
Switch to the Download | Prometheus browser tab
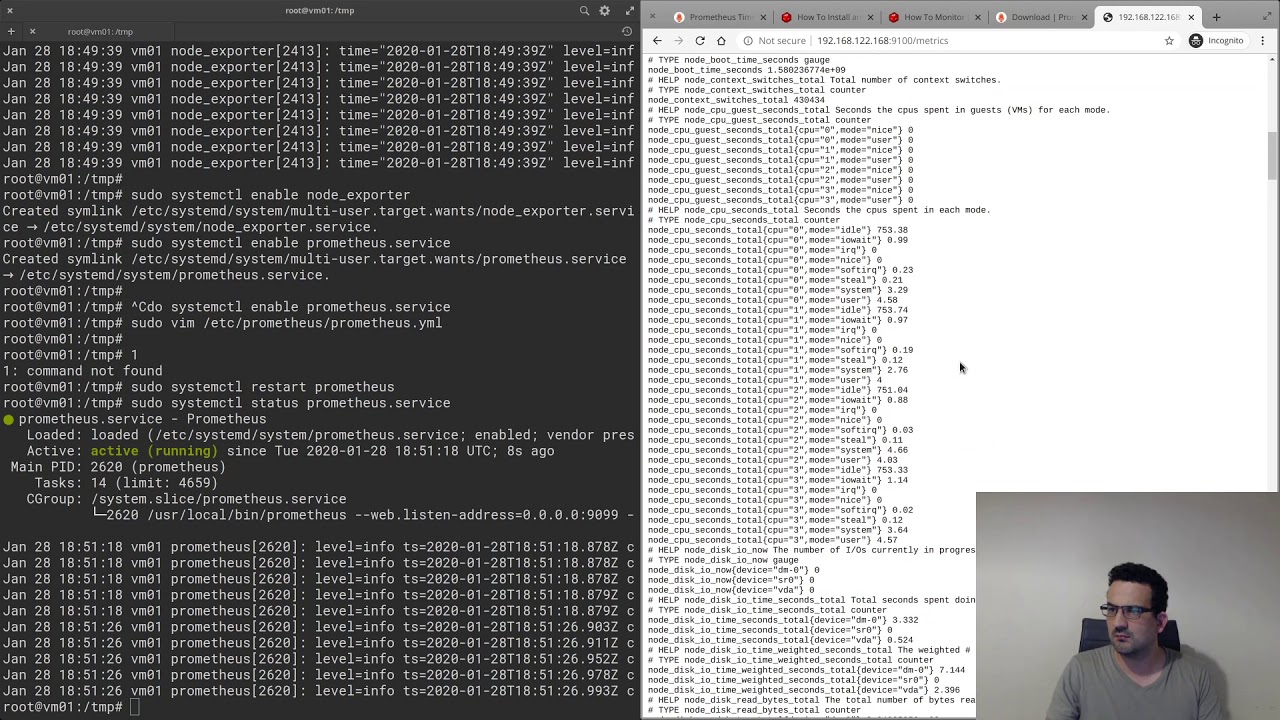click(x=1042, y=17)
